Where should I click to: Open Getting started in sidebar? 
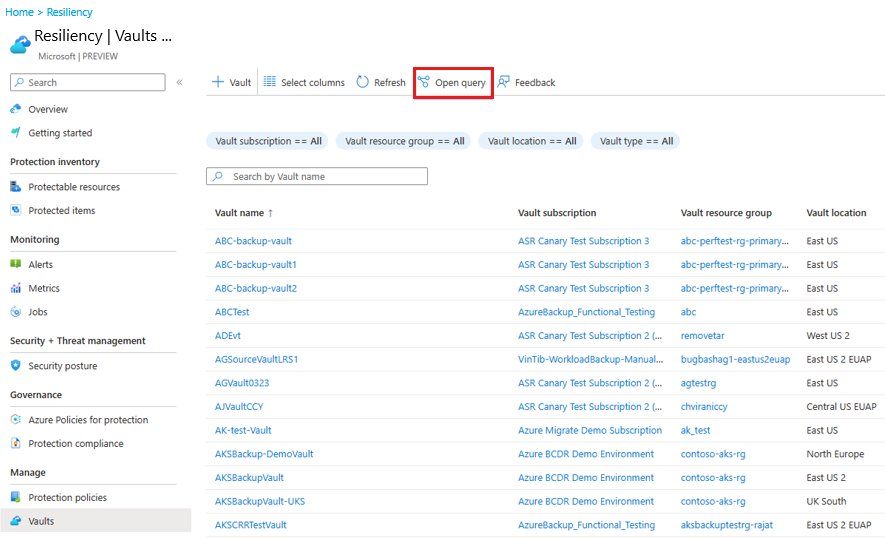click(60, 133)
